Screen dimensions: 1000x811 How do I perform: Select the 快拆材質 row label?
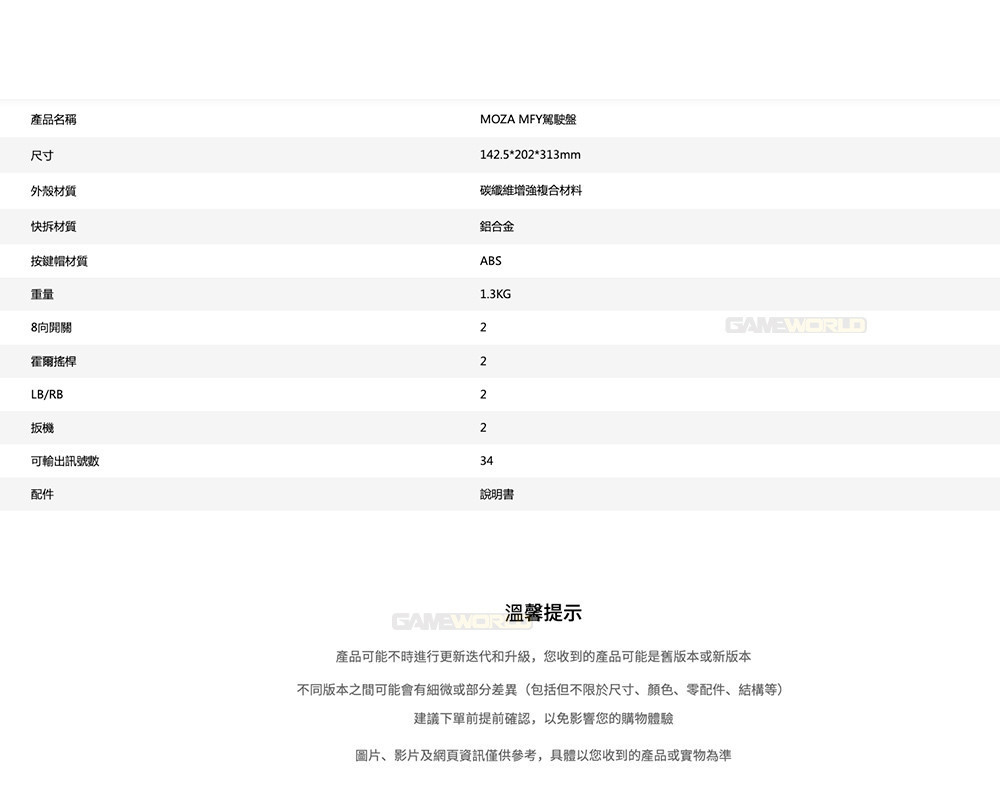54,226
